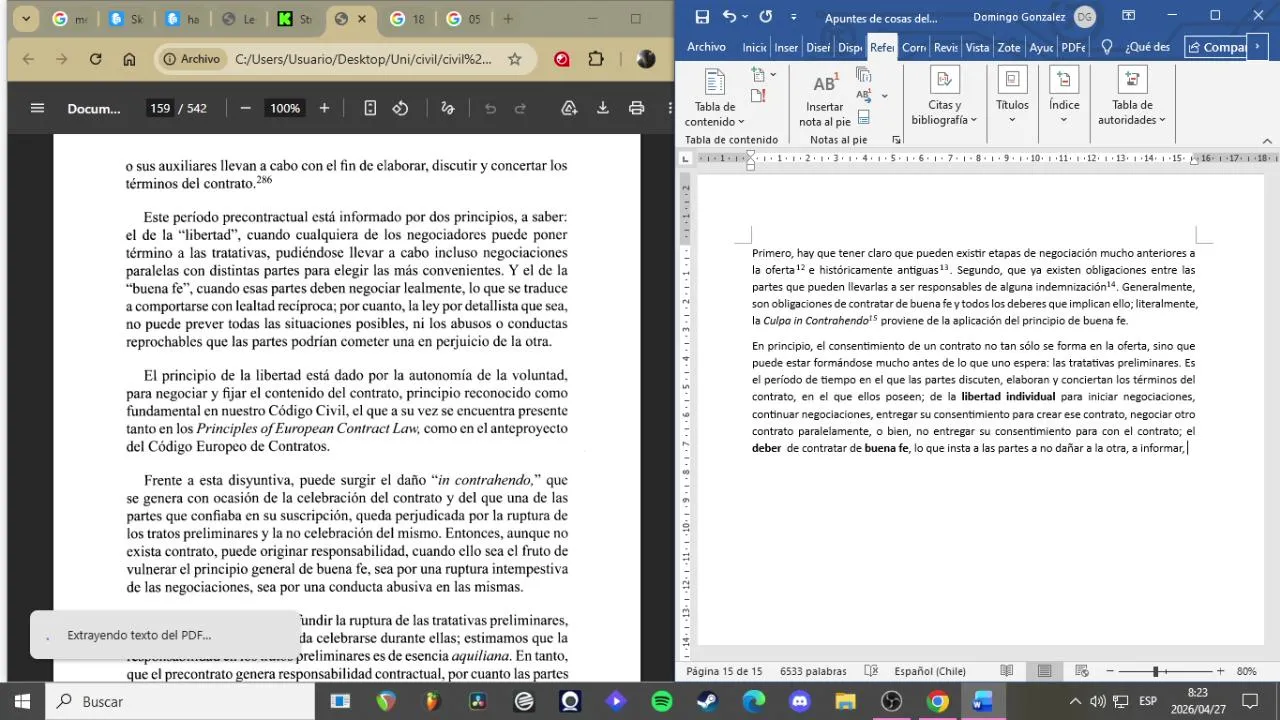Click the Windows taskbar Buscar search box

pyautogui.click(x=181, y=702)
